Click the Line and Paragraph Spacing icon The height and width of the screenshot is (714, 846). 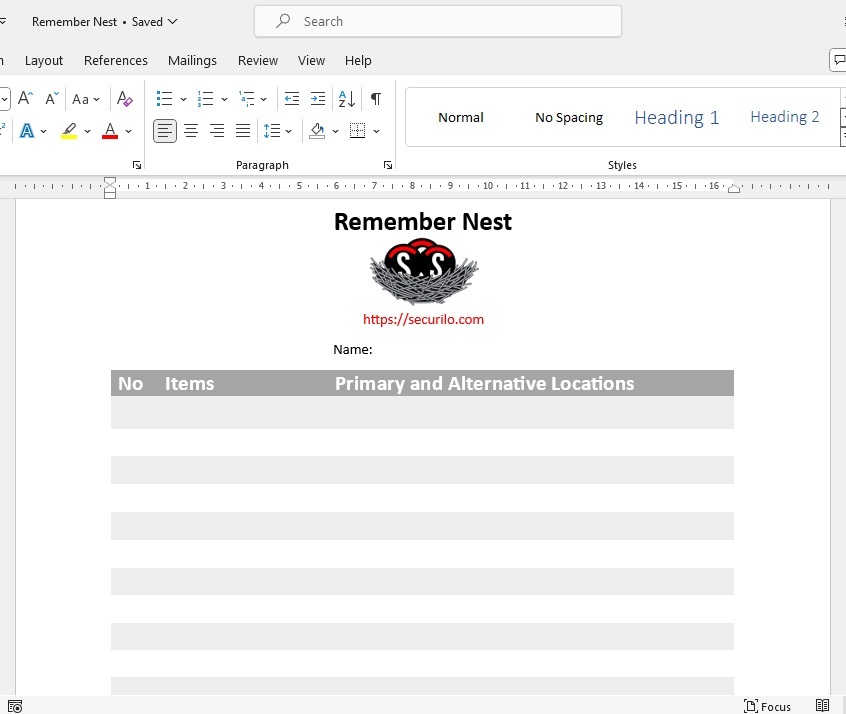pos(272,131)
